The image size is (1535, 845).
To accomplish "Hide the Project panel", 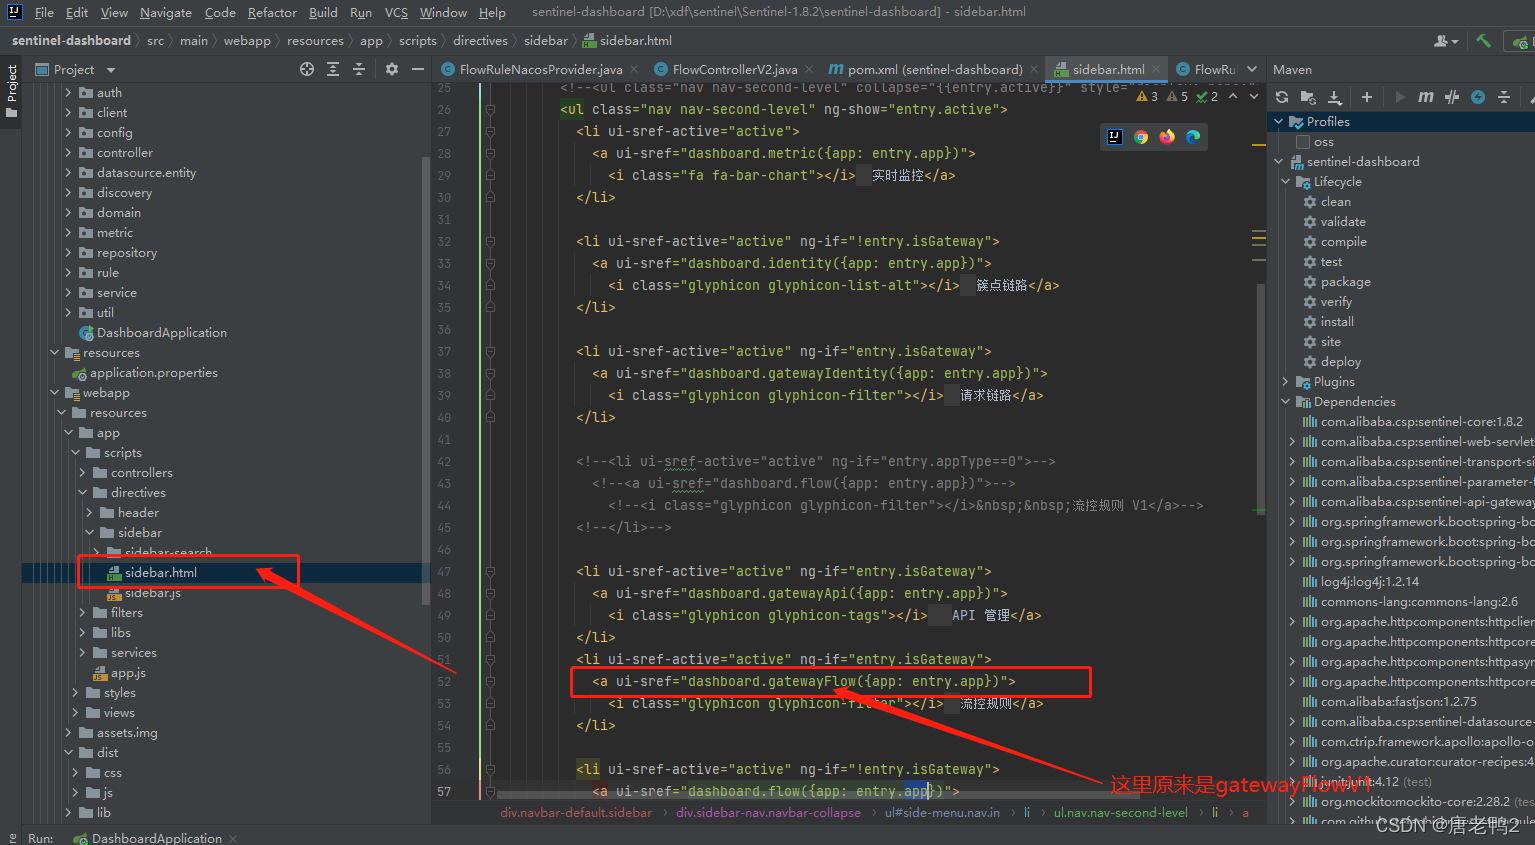I will coord(418,69).
